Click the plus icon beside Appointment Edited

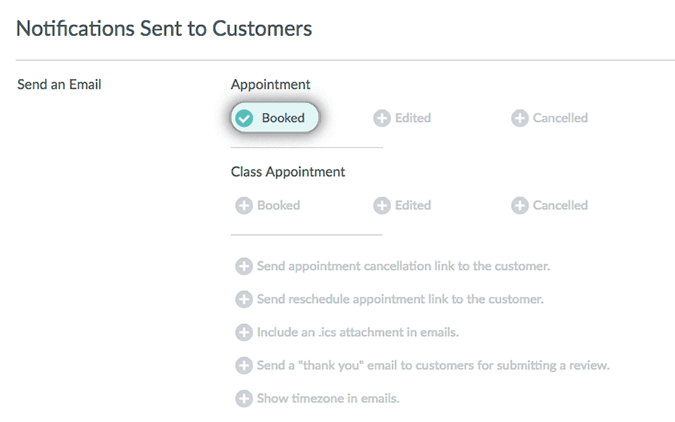coord(381,118)
